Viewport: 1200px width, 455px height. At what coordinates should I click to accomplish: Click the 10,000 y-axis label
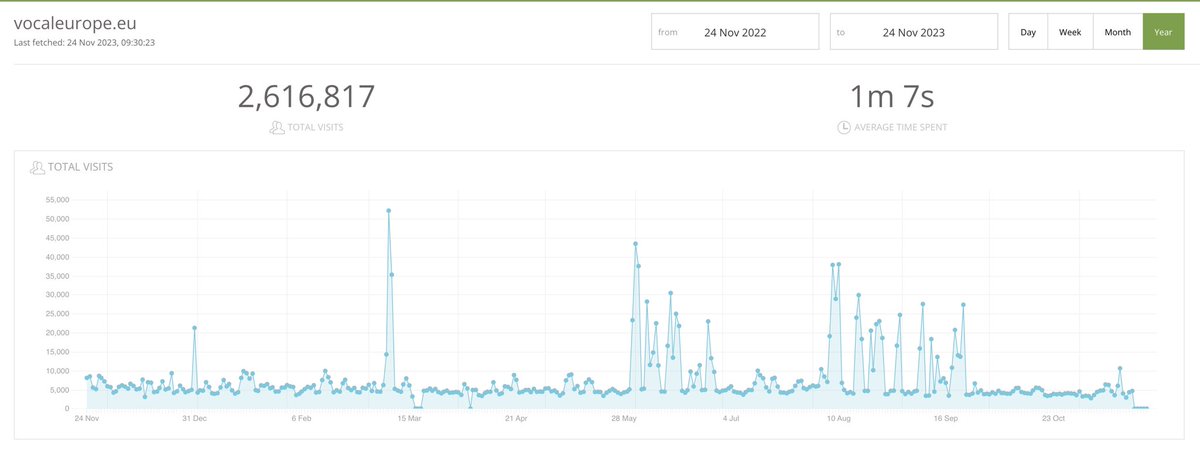(x=56, y=371)
